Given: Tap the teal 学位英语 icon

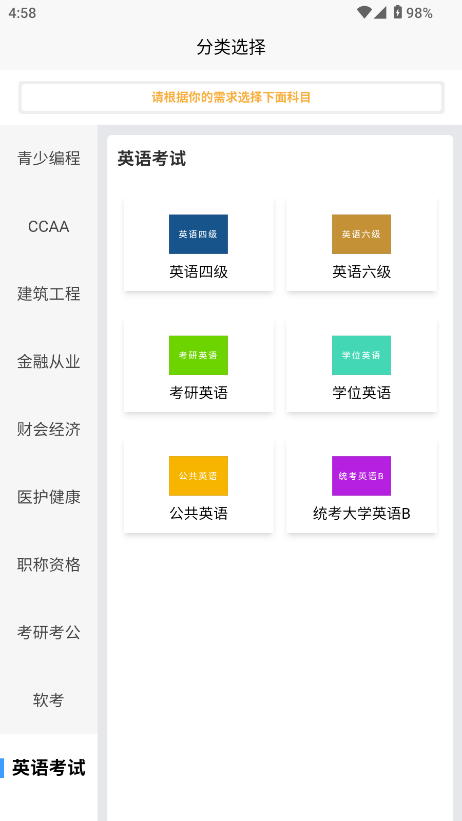Looking at the screenshot, I should (361, 355).
